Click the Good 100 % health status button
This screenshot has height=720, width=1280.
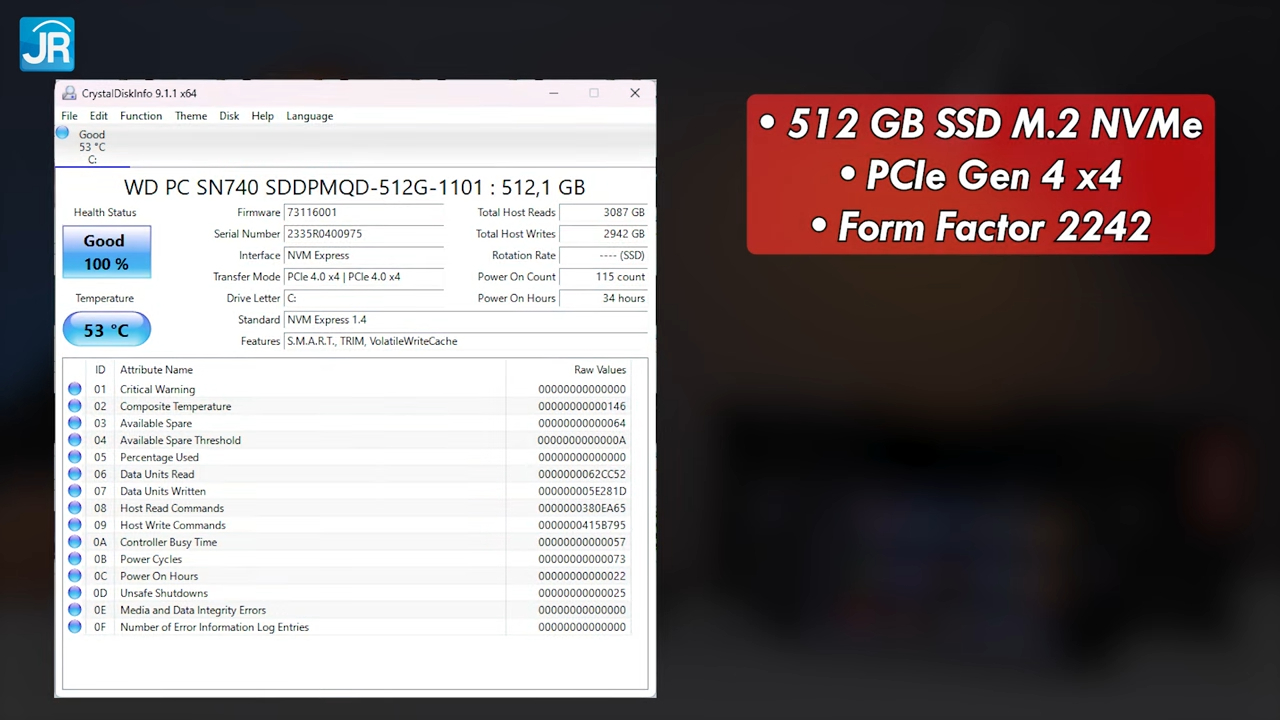106,252
